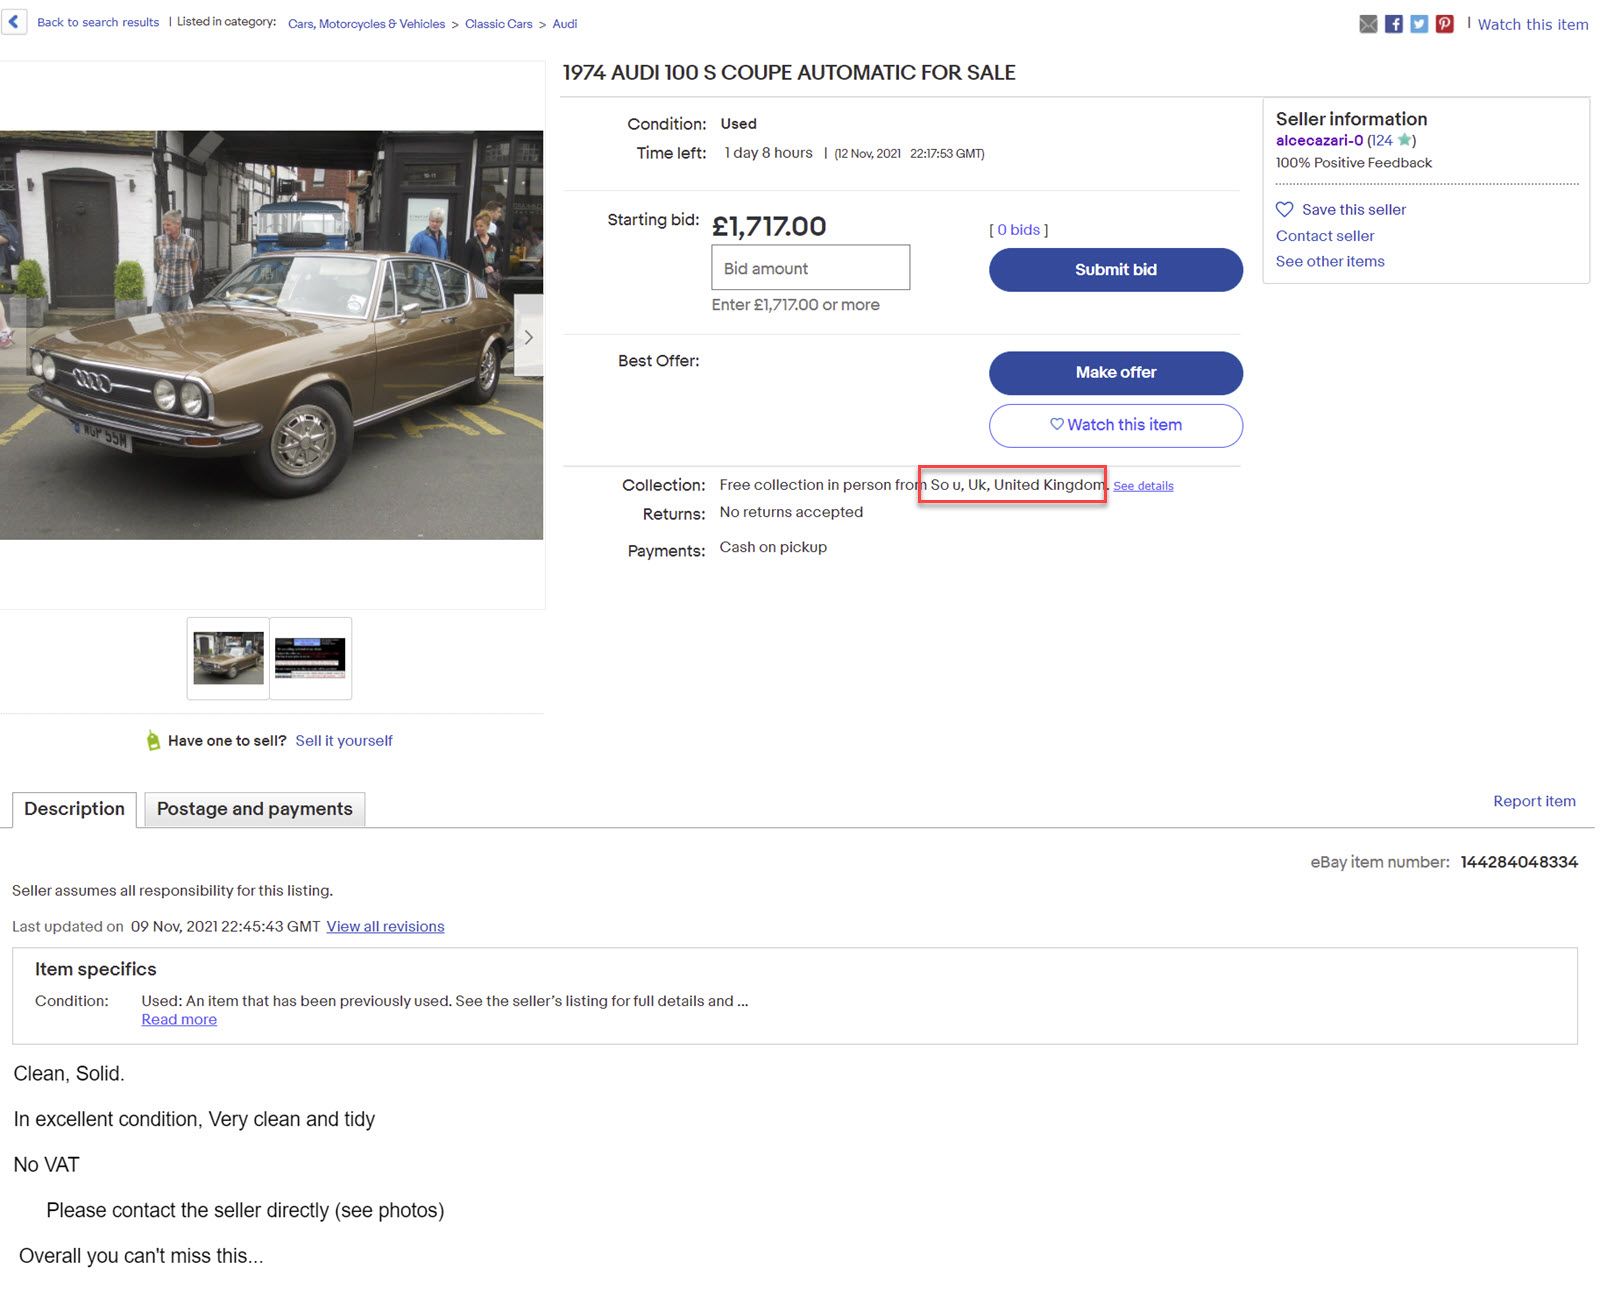Open seller feedback score 124

click(x=1381, y=140)
